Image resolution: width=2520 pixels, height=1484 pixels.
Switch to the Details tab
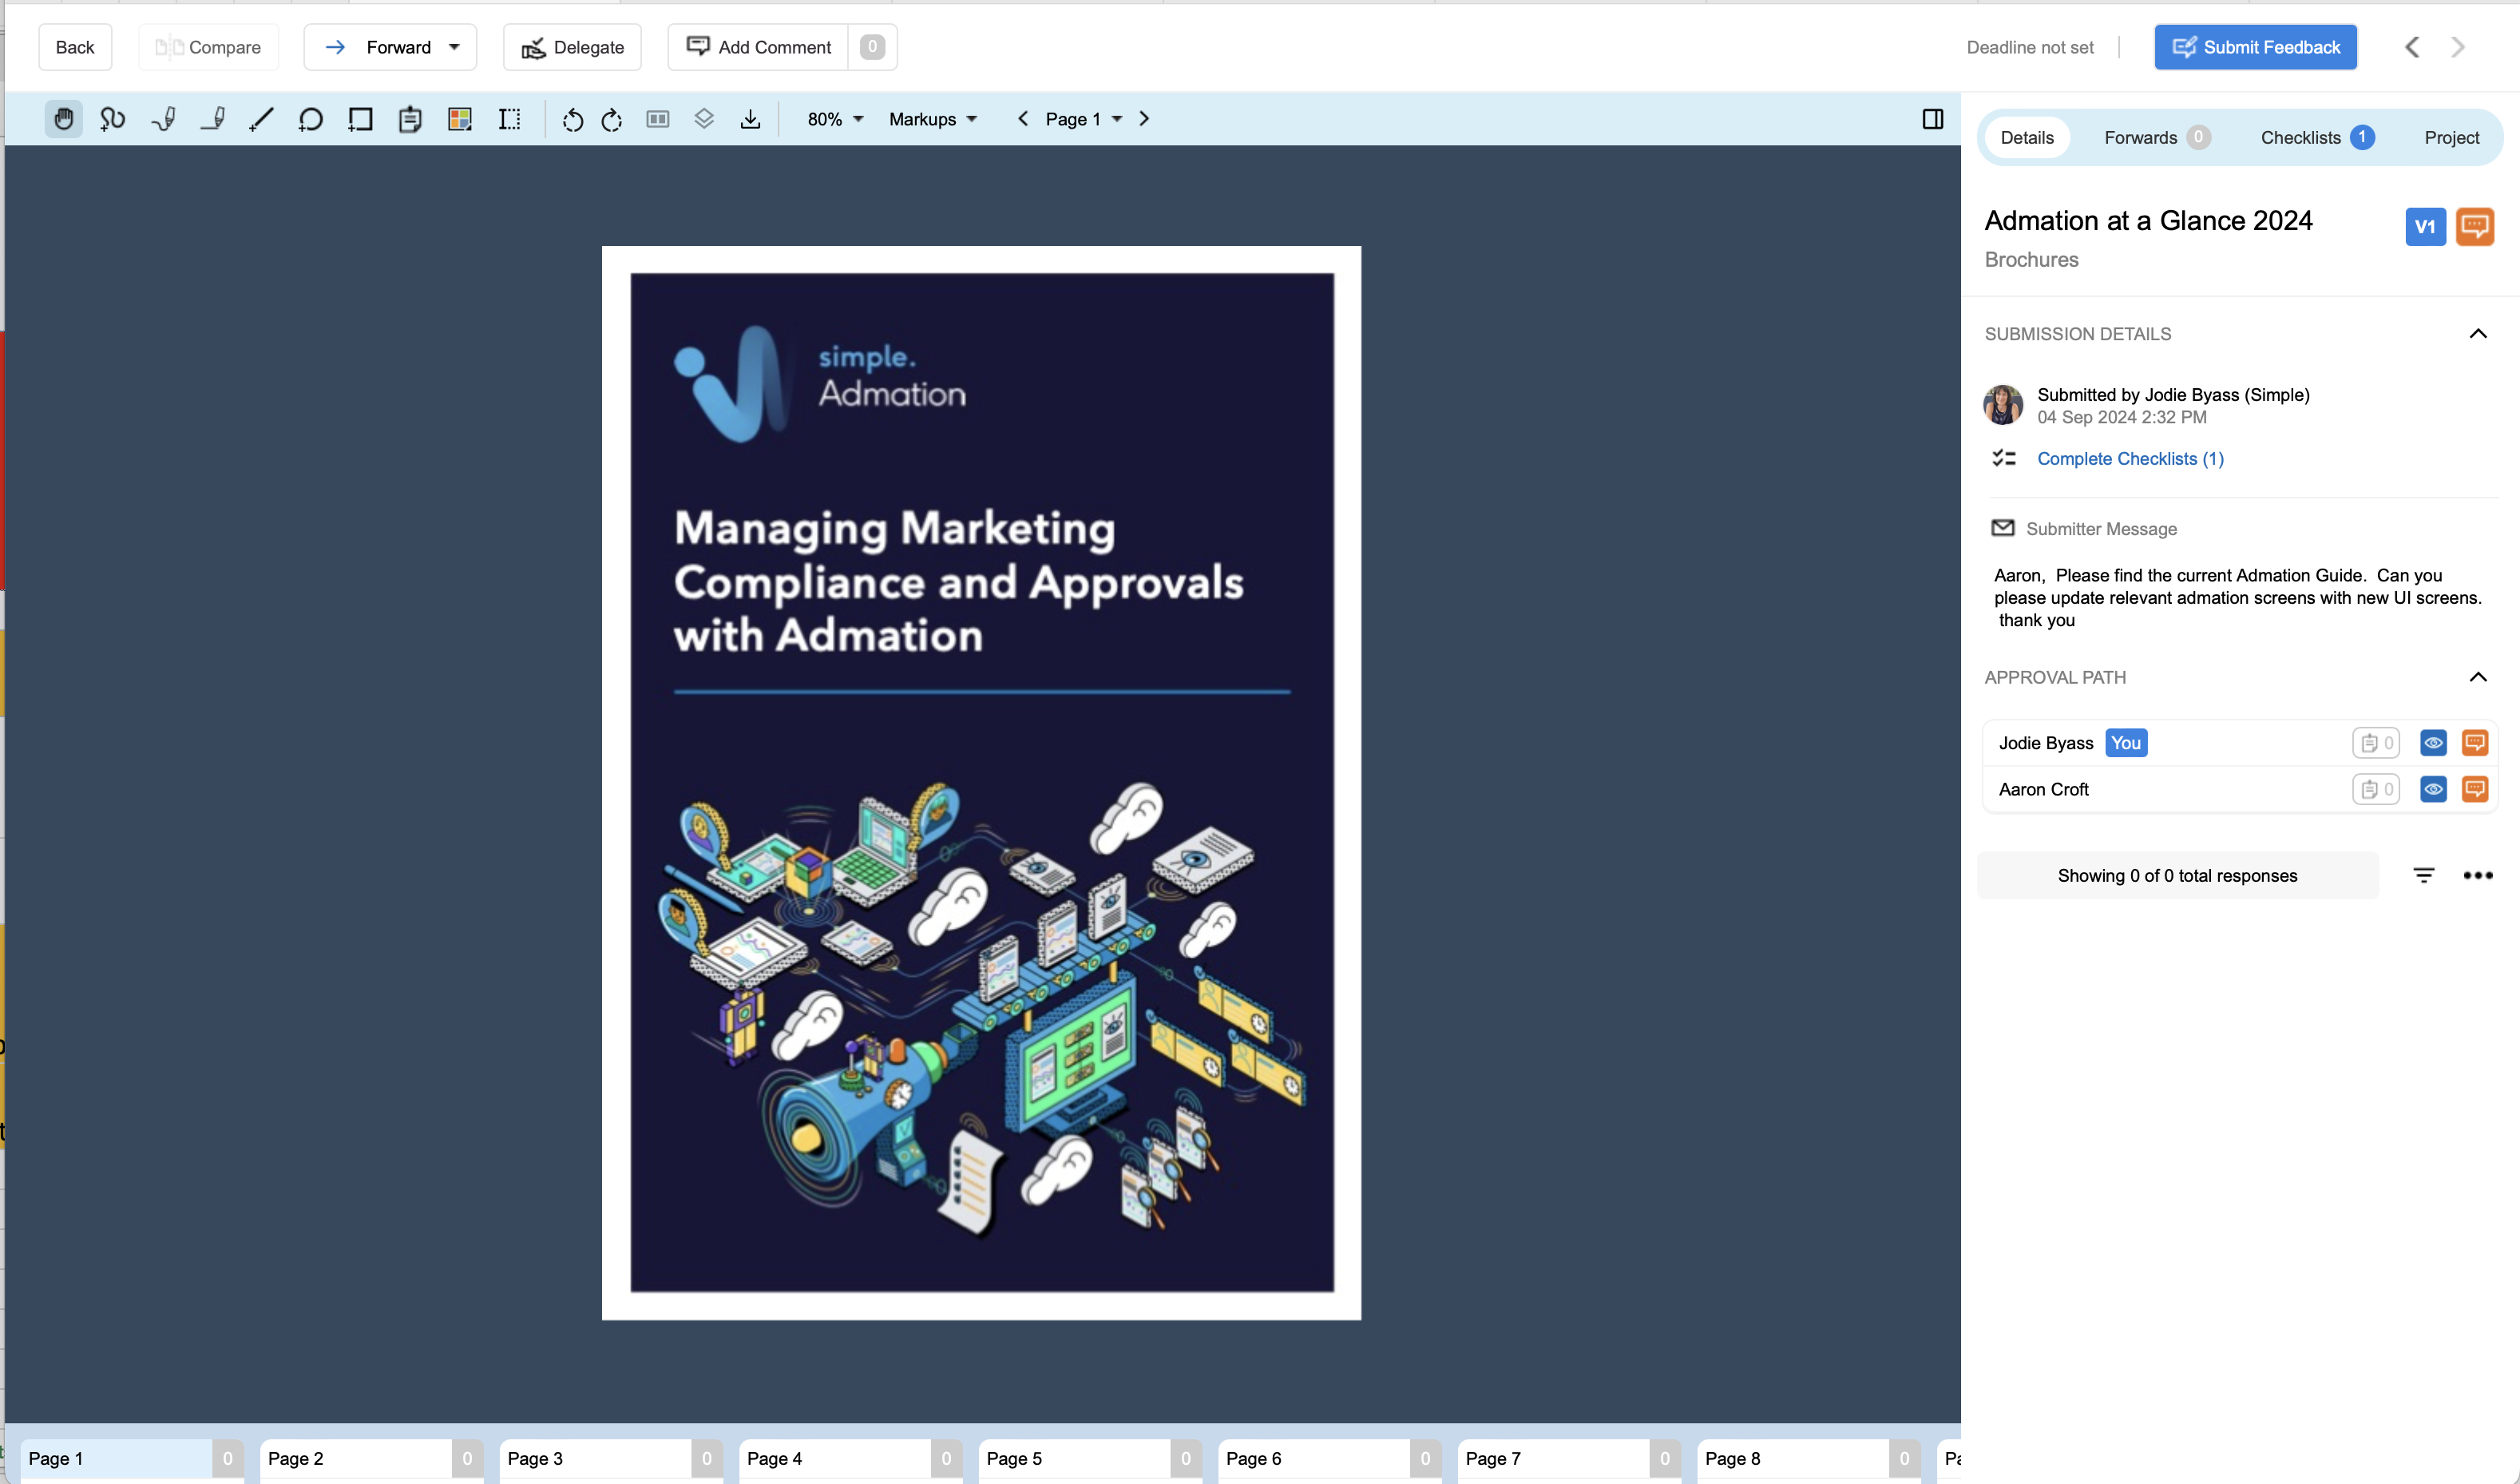tap(2027, 138)
